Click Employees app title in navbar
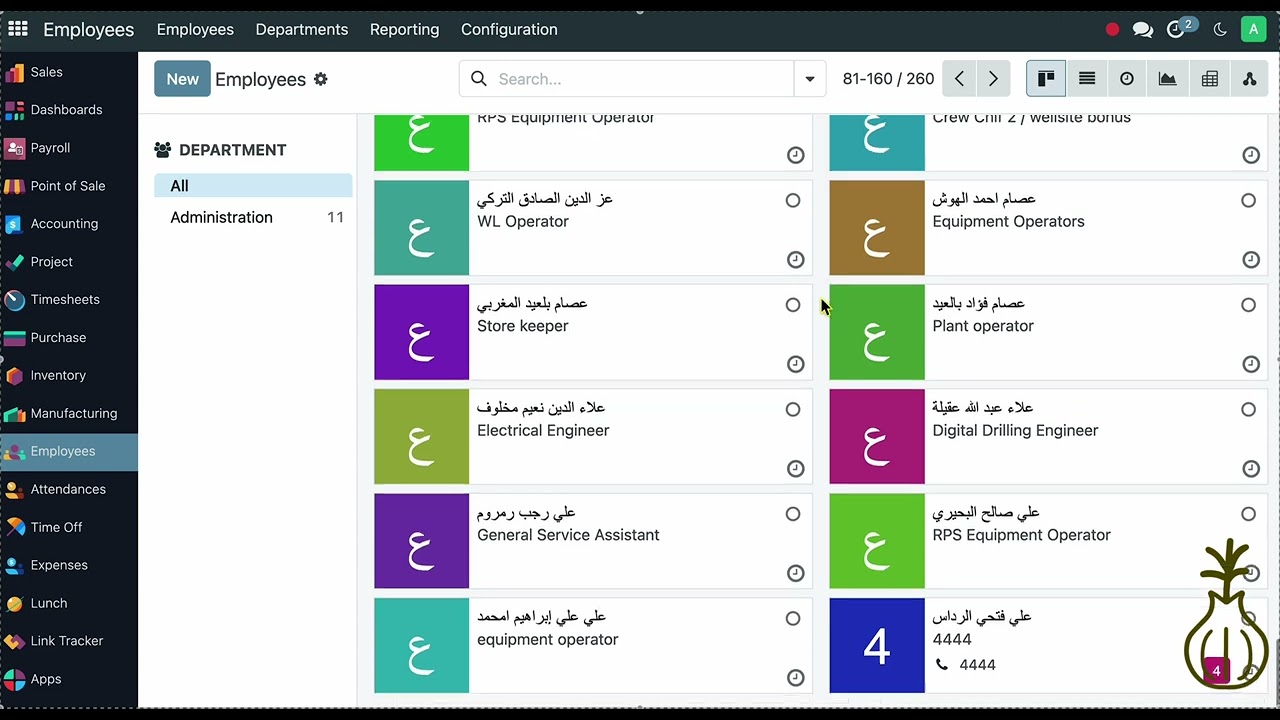1280x720 pixels. [88, 29]
